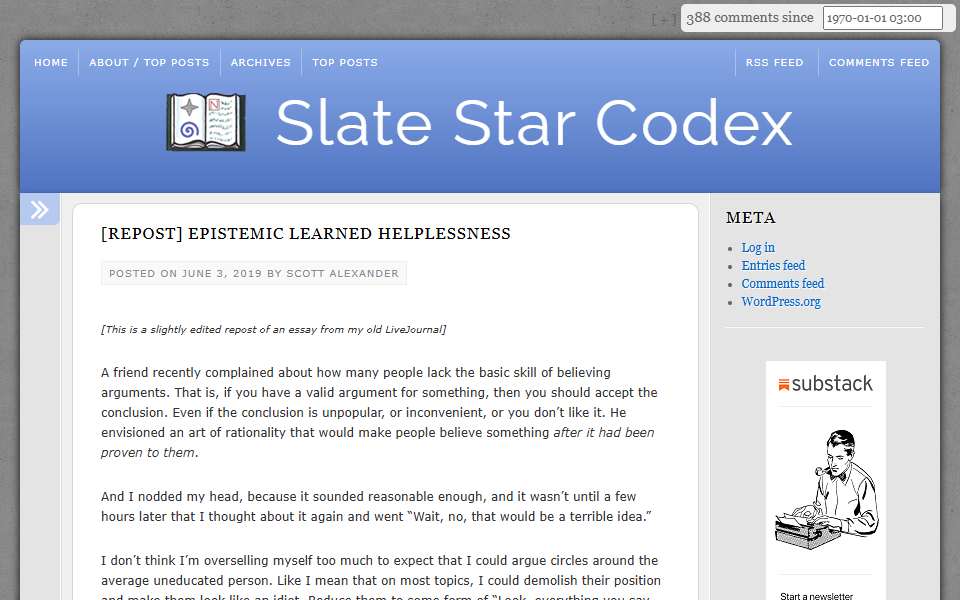Open the Home menu item
960x600 pixels.
tap(51, 62)
